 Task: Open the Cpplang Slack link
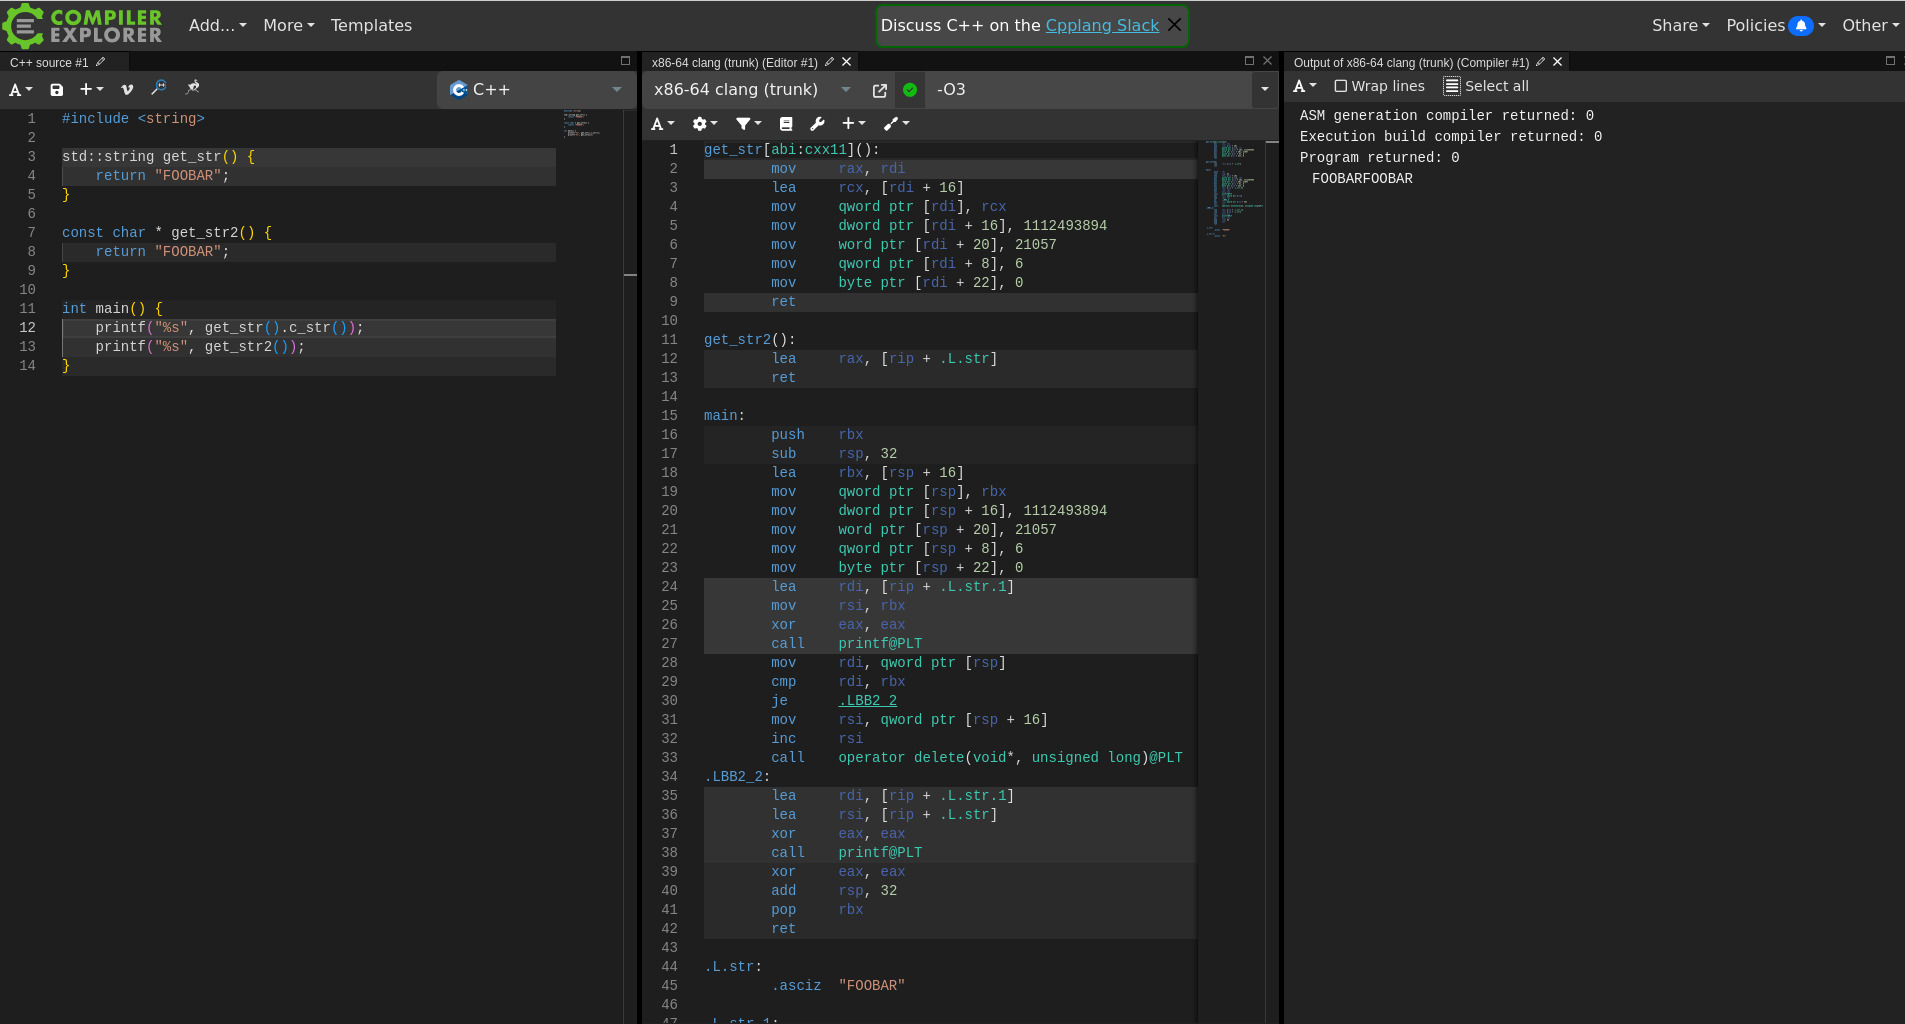[1102, 26]
